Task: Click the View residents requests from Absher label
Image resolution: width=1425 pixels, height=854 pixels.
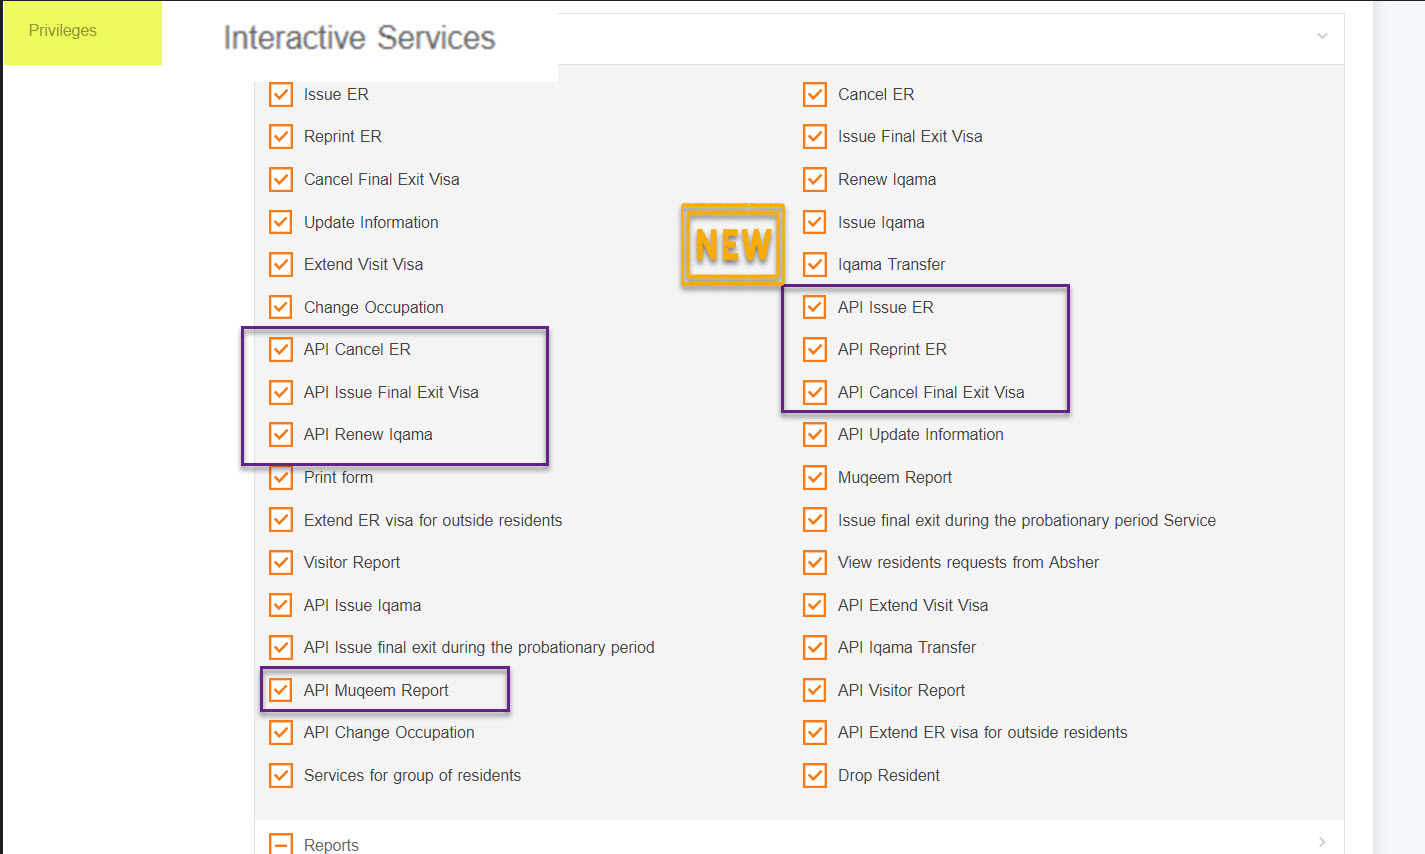Action: coord(968,563)
